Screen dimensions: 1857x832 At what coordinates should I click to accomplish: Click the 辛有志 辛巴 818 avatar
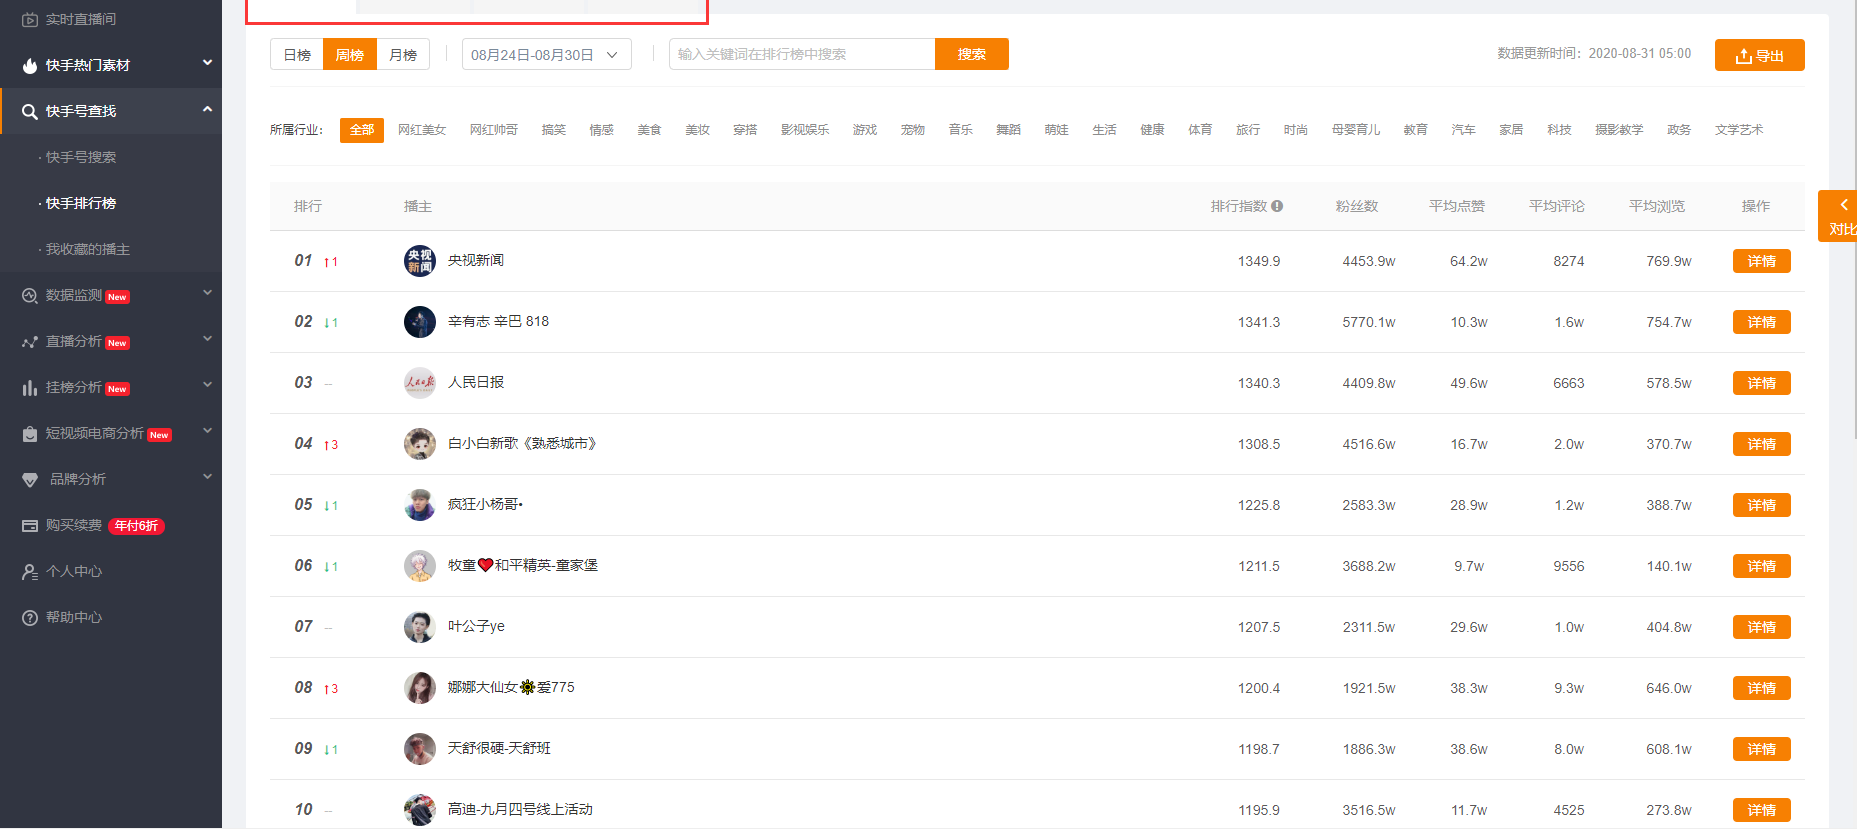(x=420, y=322)
